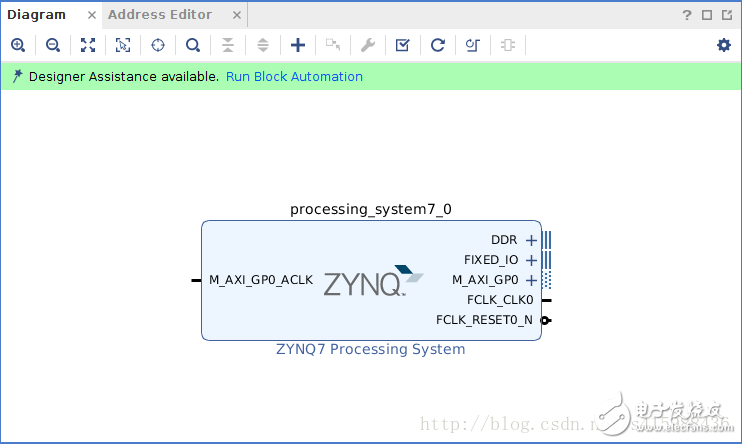Open diagram Settings gear
This screenshot has height=444, width=742.
click(x=724, y=45)
